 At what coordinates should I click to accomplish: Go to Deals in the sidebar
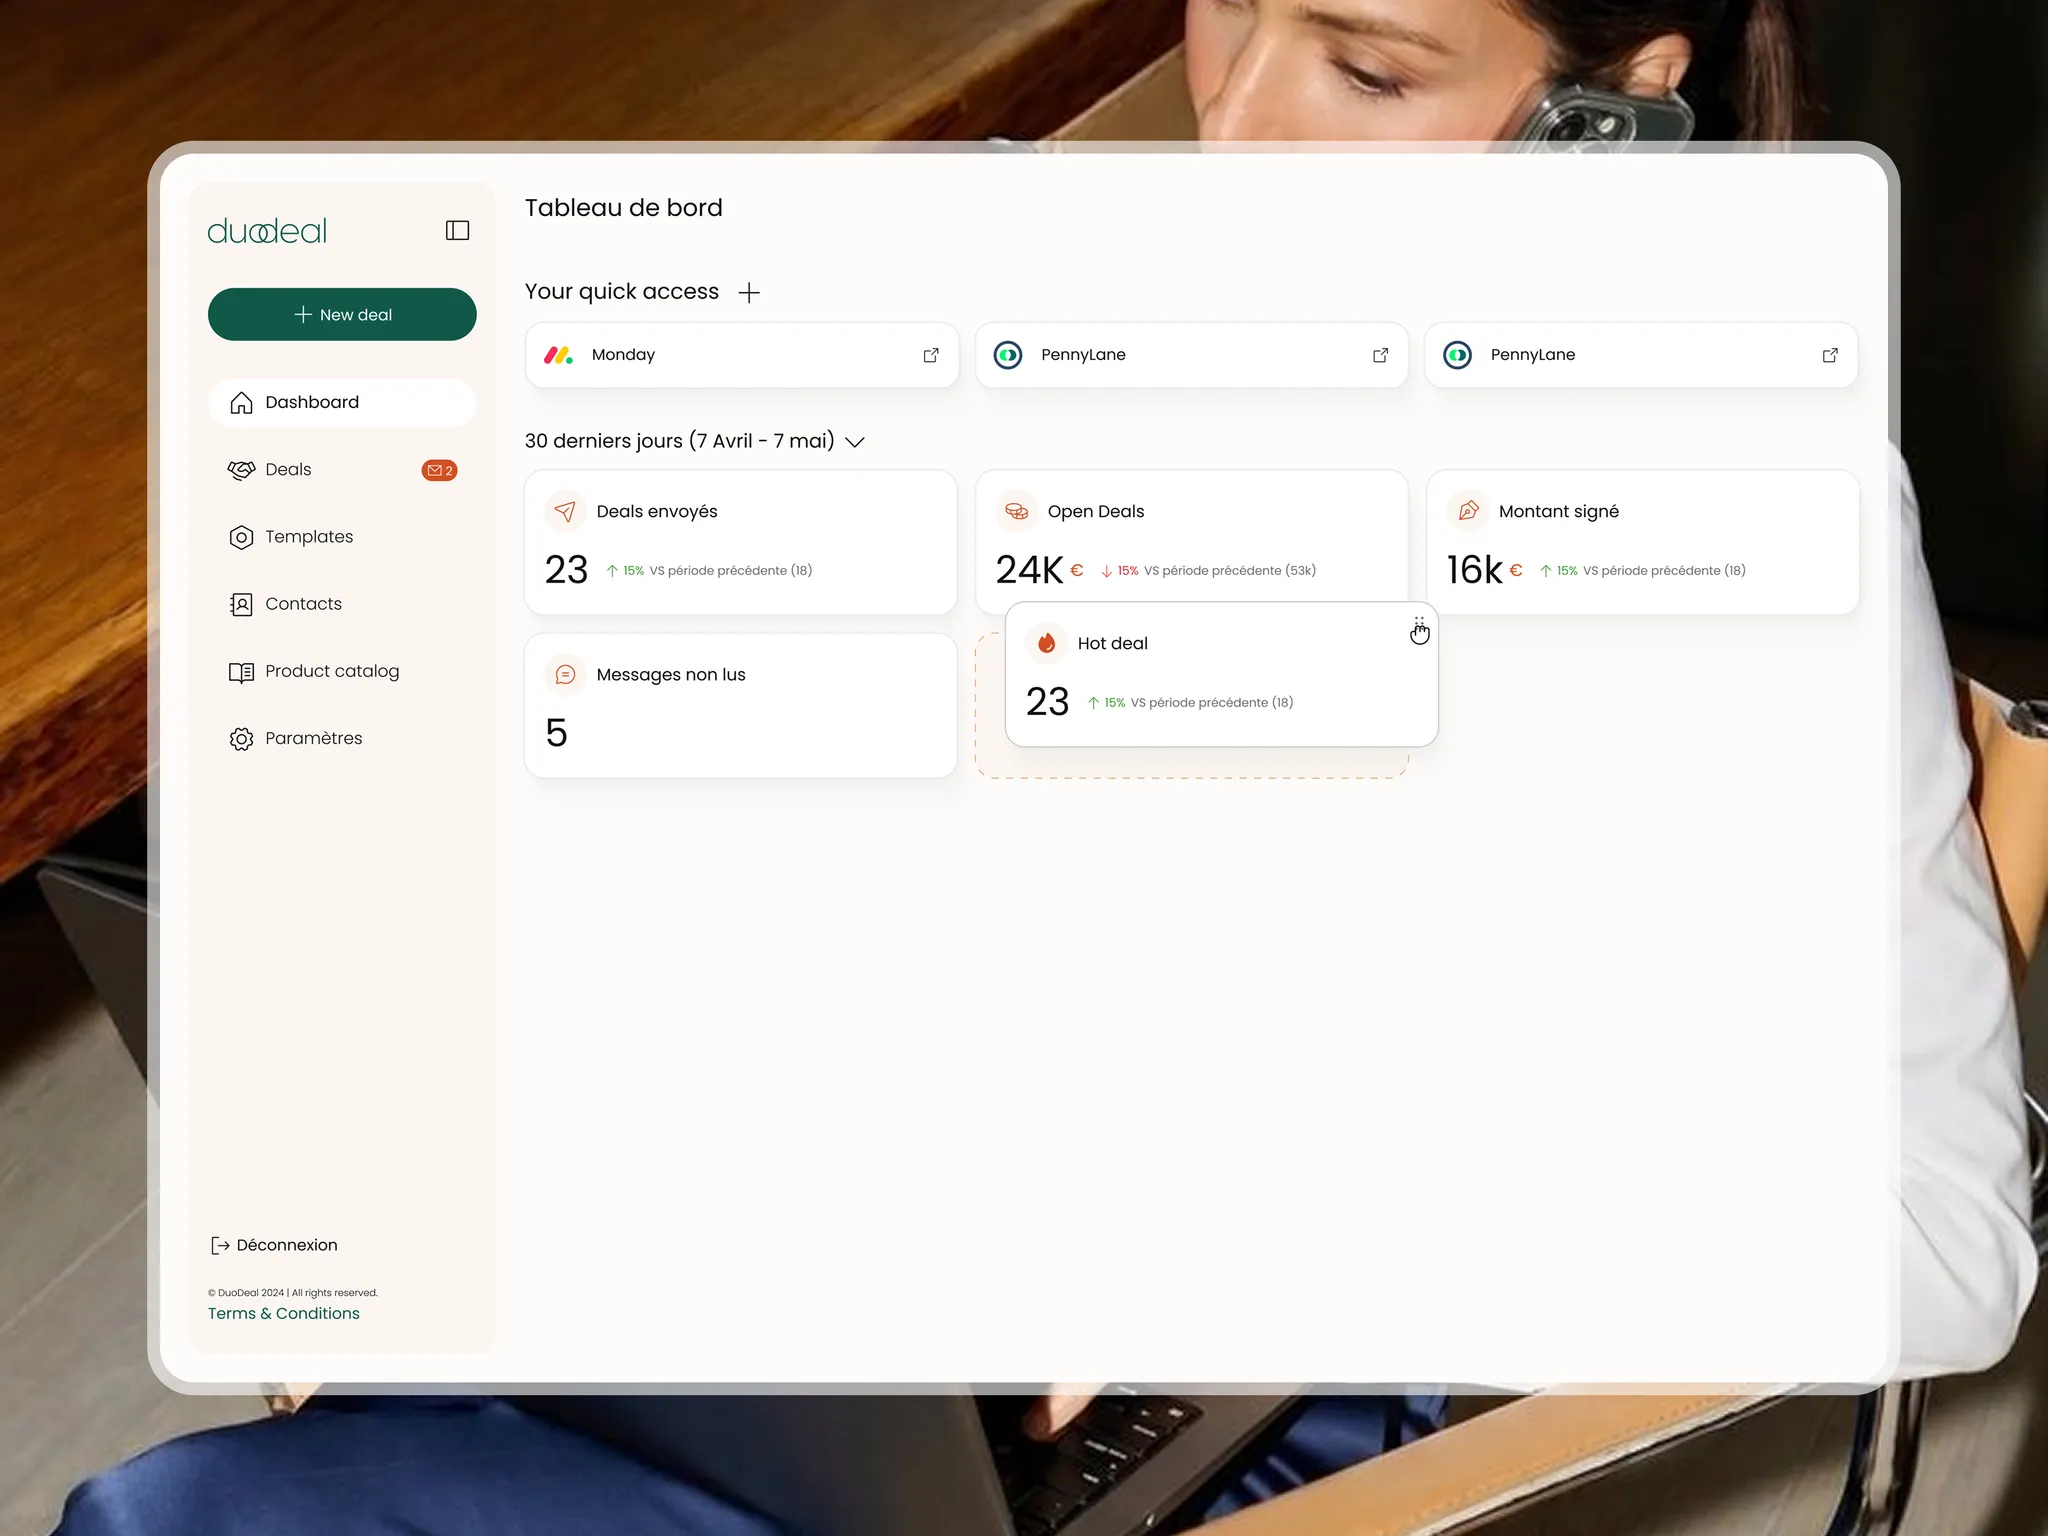click(x=342, y=469)
